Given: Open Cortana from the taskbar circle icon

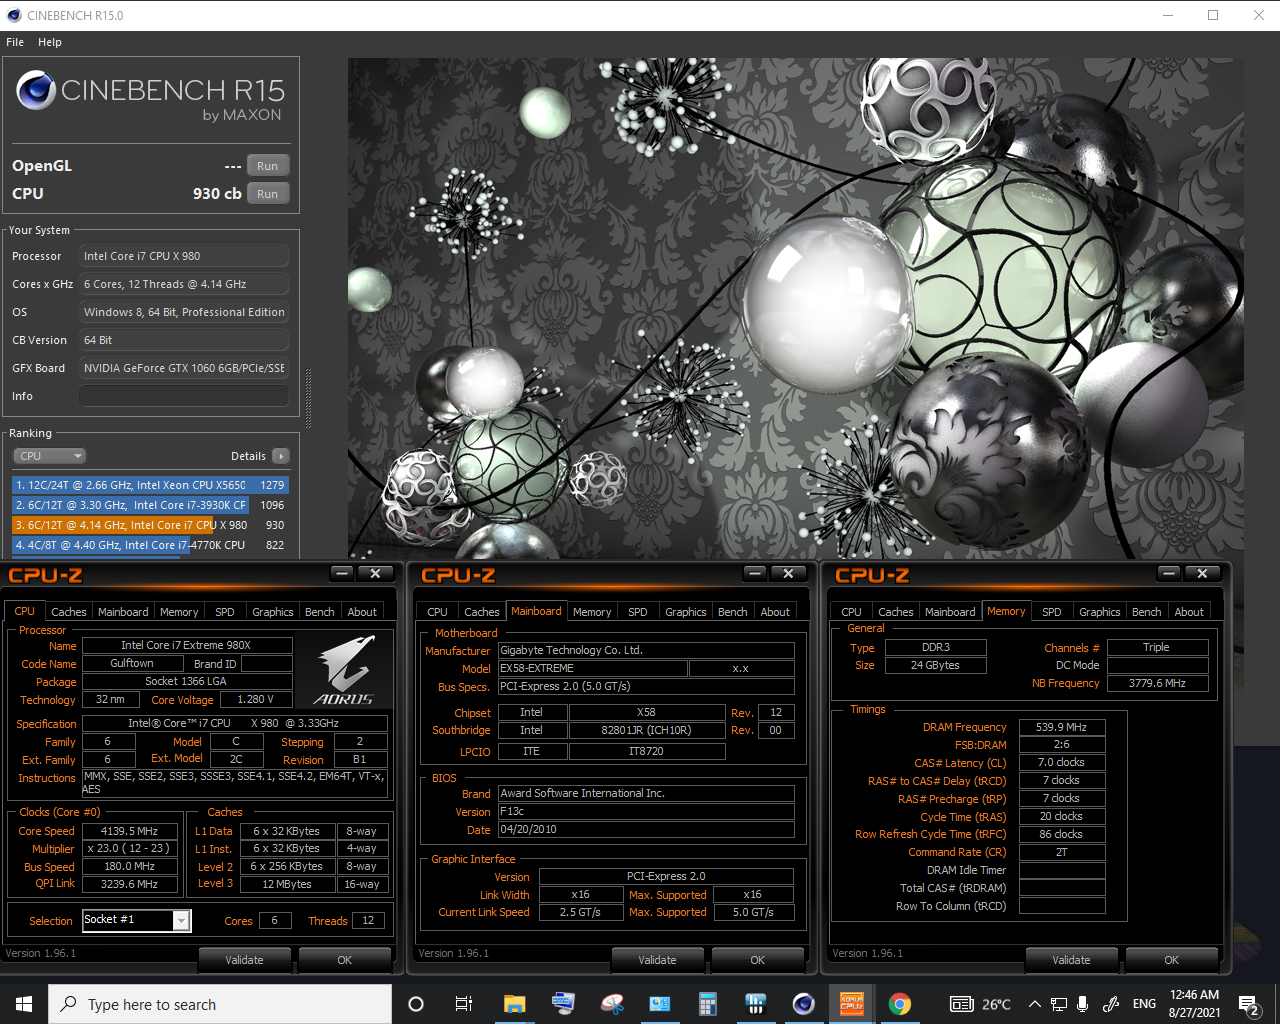Looking at the screenshot, I should pos(416,1004).
